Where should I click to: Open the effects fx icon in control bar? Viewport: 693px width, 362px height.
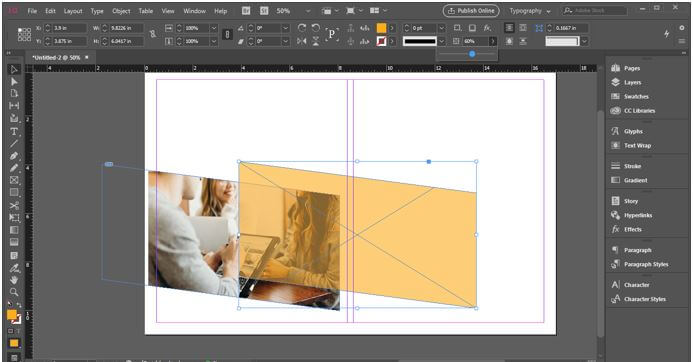[487, 28]
